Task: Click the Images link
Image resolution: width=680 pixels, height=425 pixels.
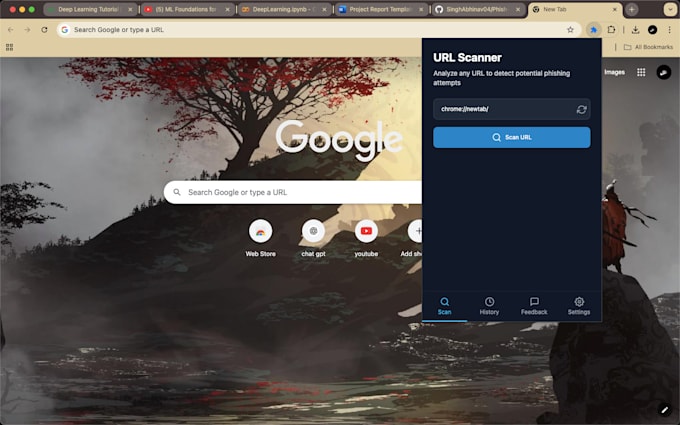Action: [x=615, y=72]
